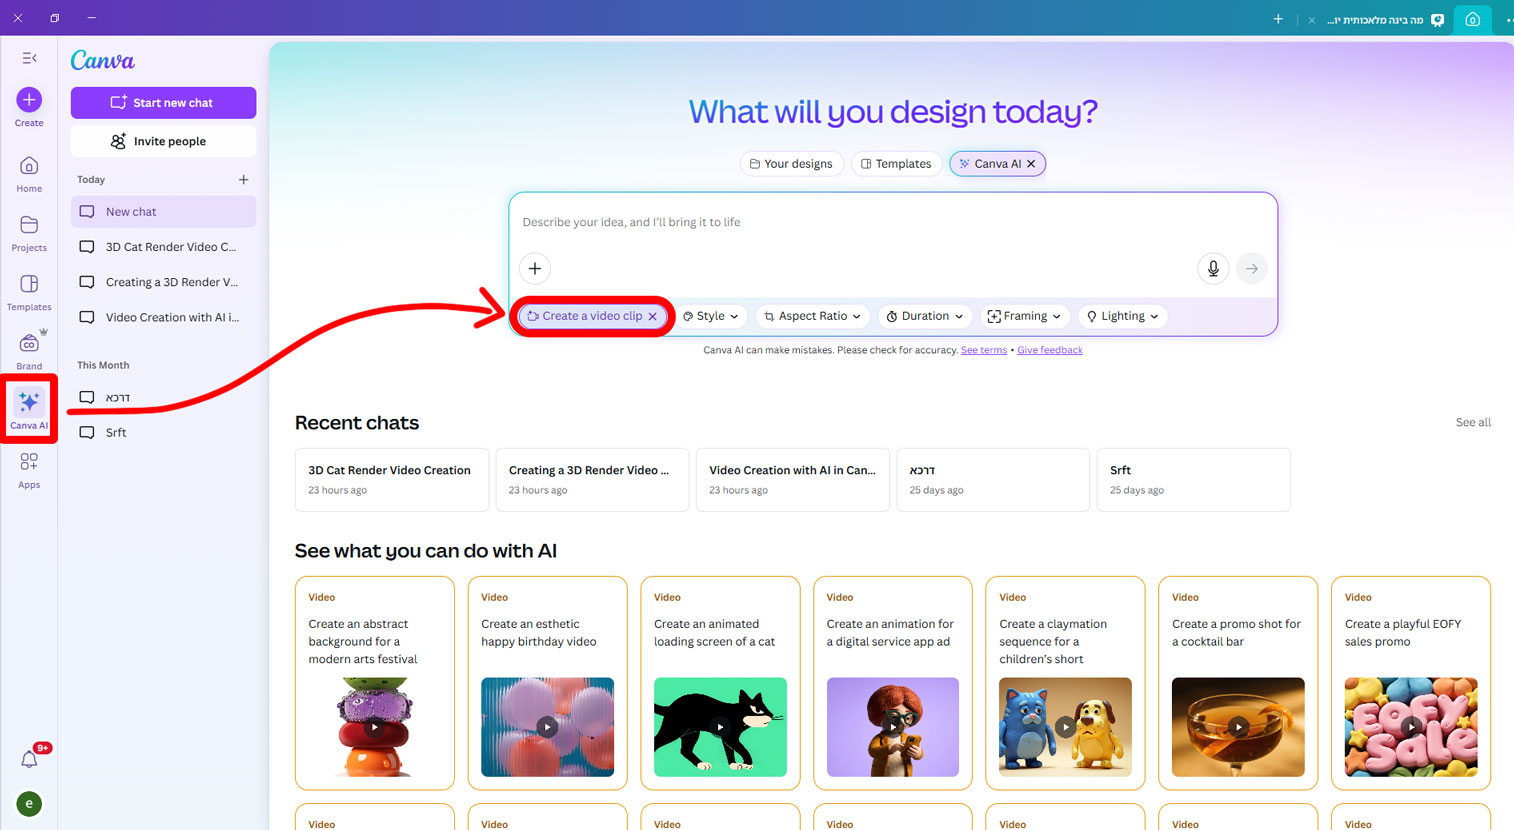Viewport: 1514px width, 830px height.
Task: Click the "See what you can do with AI" heading
Action: click(426, 551)
